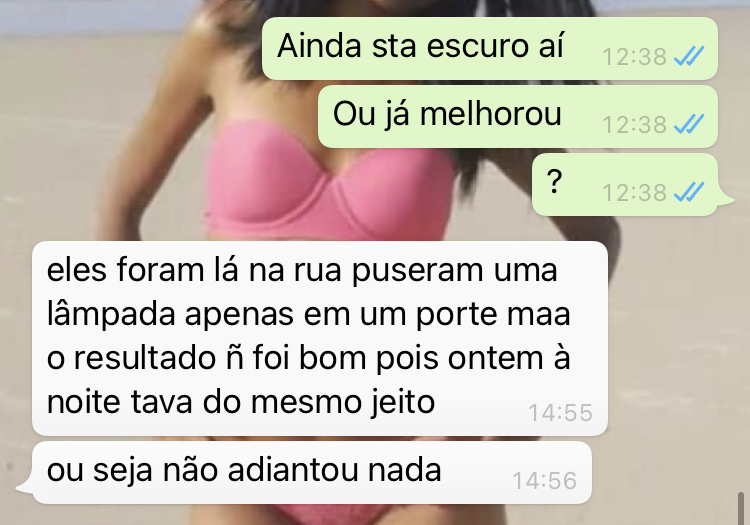Click the 12:38 timestamp on 'Ou já melhorou'
This screenshot has width=750, height=525.
click(634, 125)
